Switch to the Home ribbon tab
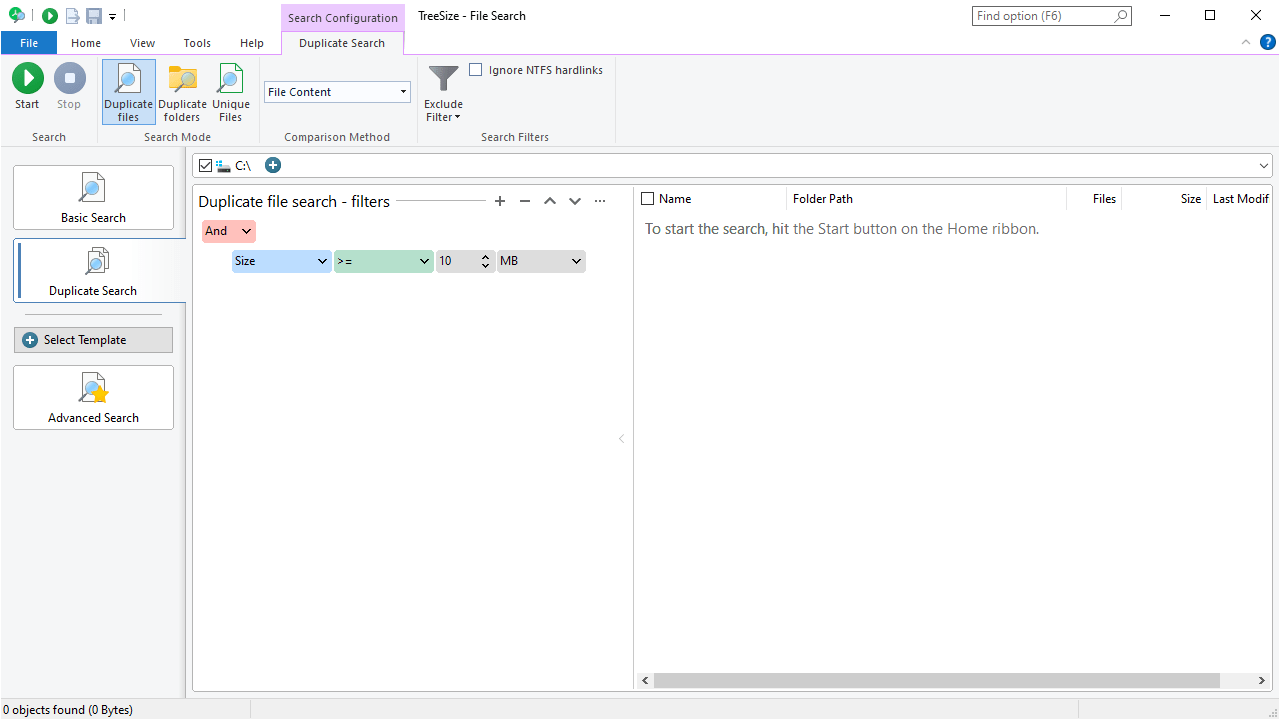This screenshot has width=1280, height=720. (85, 43)
